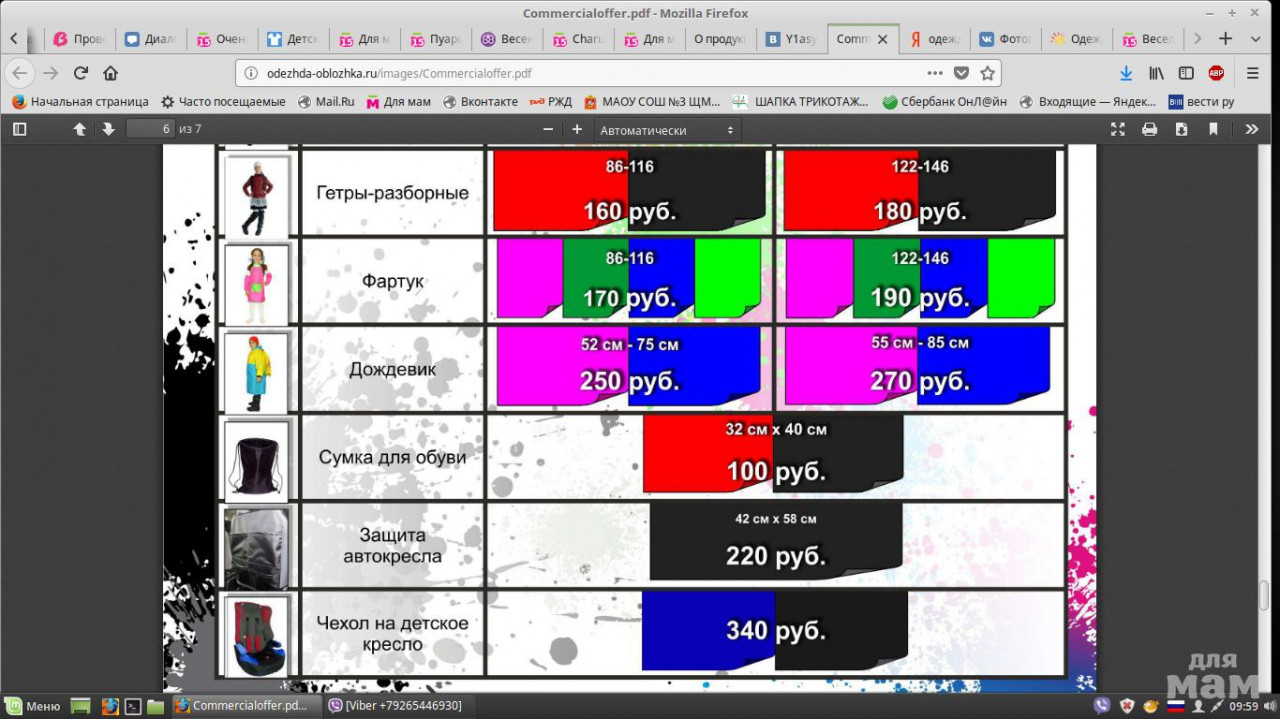Bookmark this page with the star
Image resolution: width=1280 pixels, height=719 pixels.
point(987,73)
